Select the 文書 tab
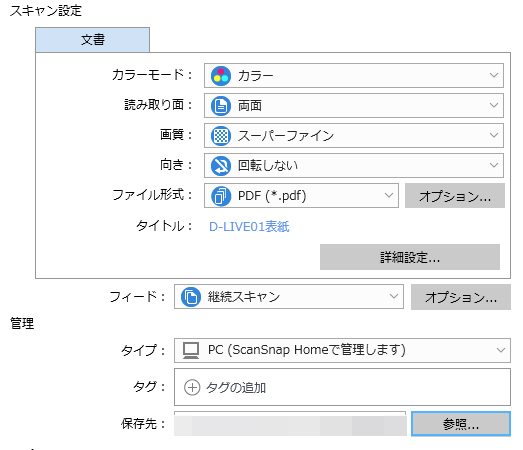 (x=92, y=40)
